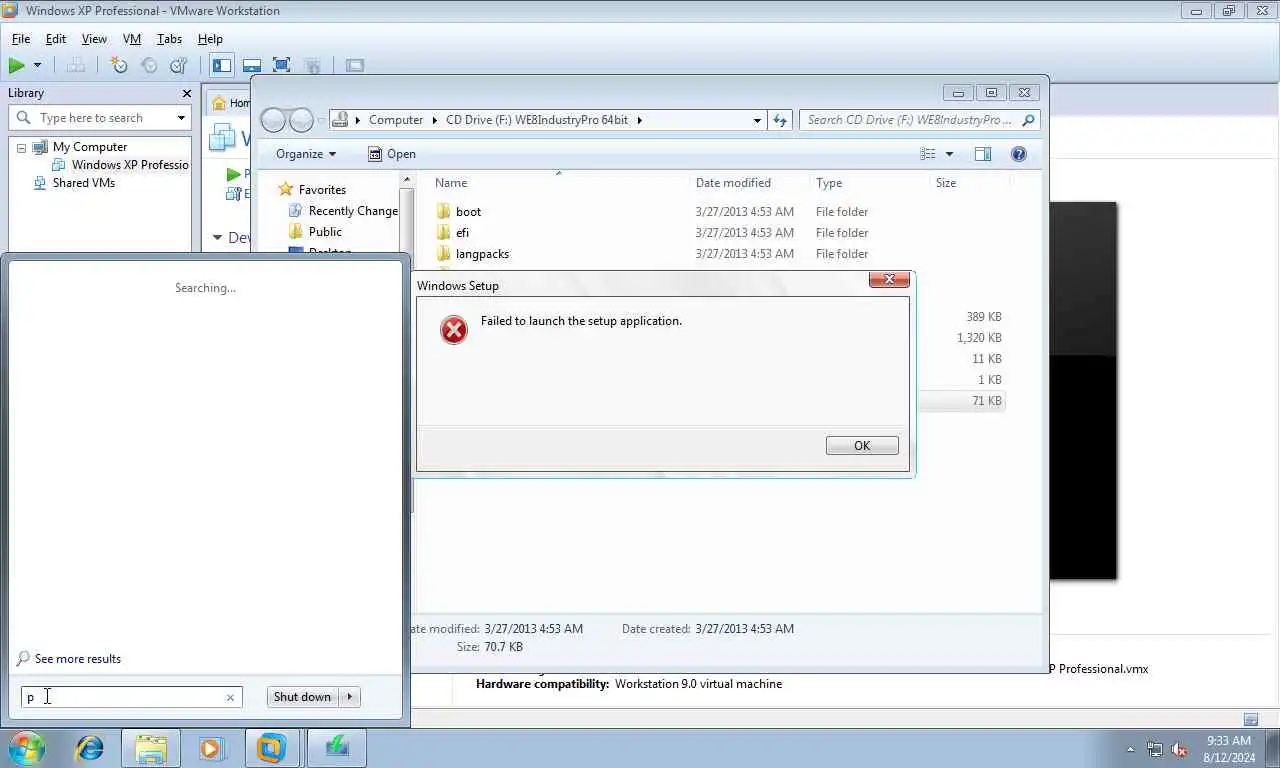Click Send Ctrl+Alt+Del toolbar icon
Image resolution: width=1280 pixels, height=768 pixels.
click(x=76, y=65)
